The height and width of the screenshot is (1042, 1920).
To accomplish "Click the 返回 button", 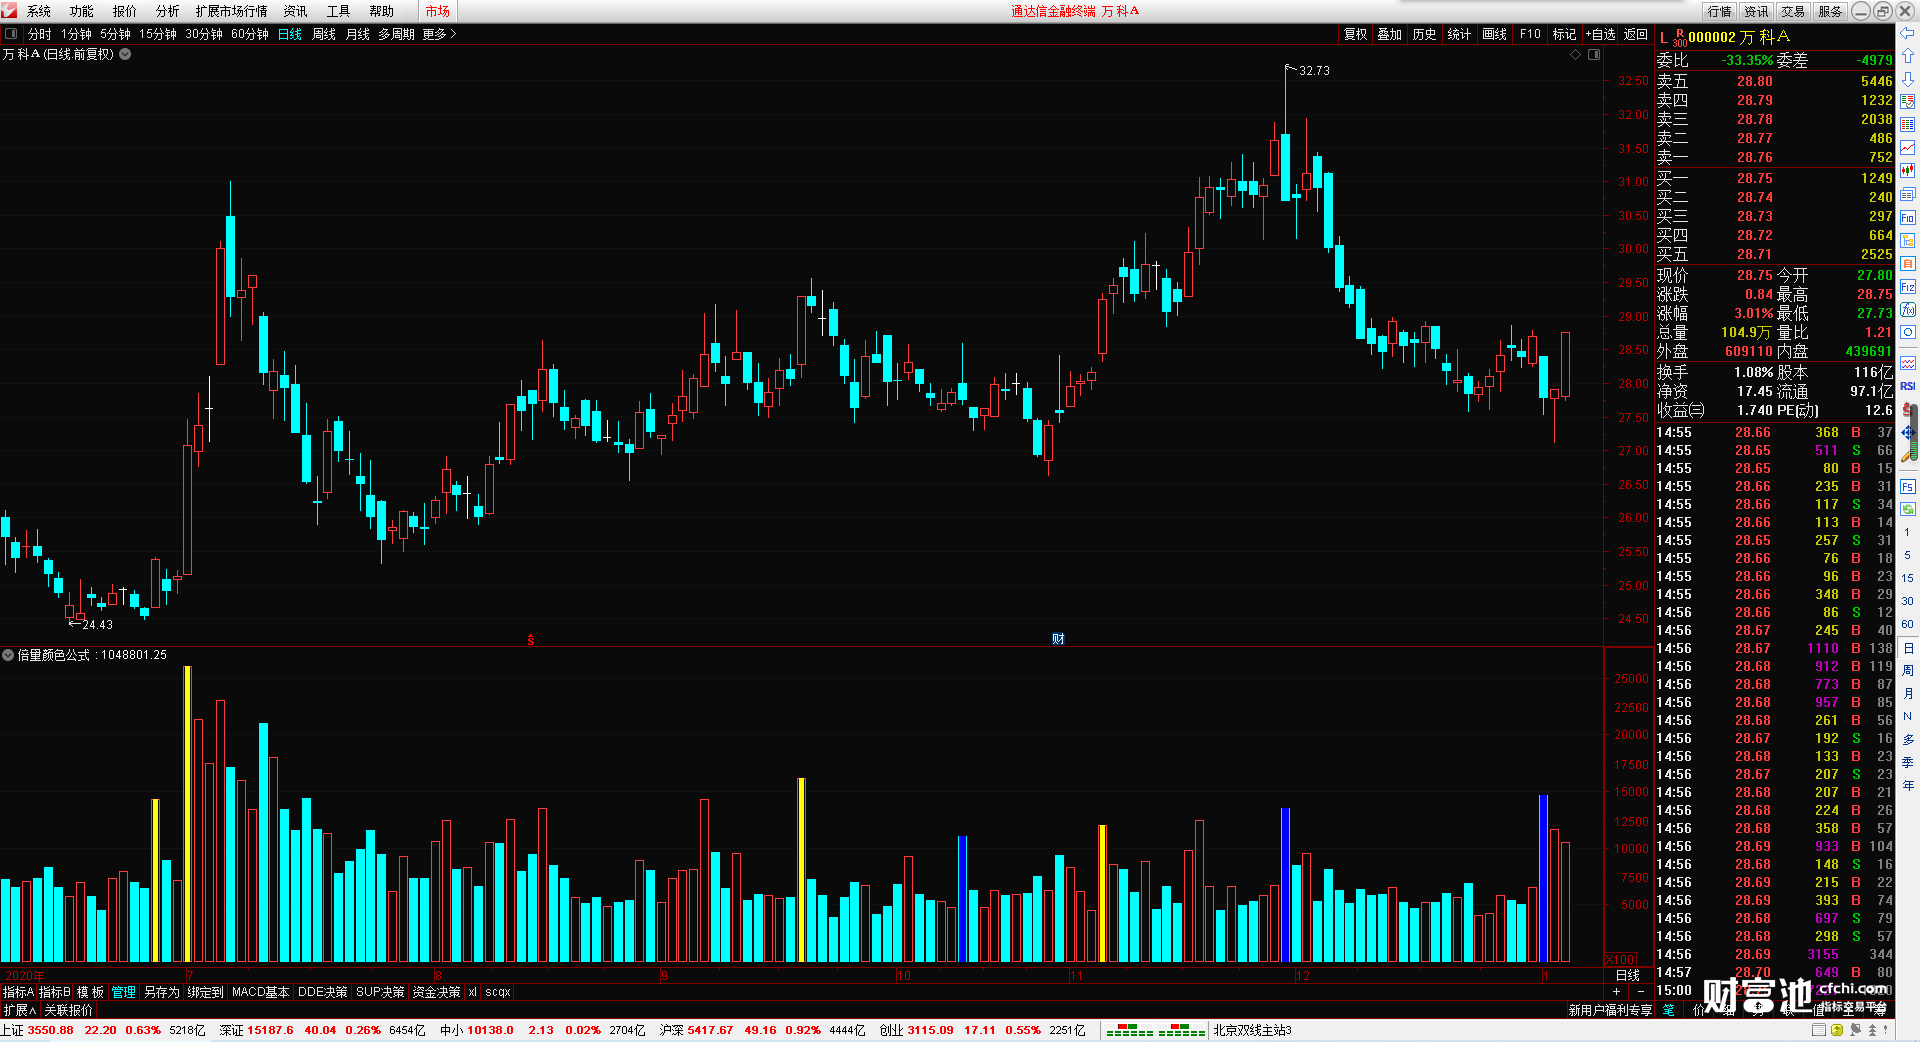I will 1636,34.
